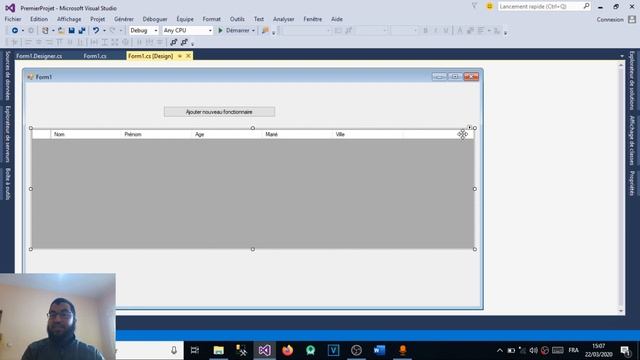This screenshot has width=640, height=360.
Task: Select the Ajouter nouveau fonctionnaire button
Action: (219, 112)
